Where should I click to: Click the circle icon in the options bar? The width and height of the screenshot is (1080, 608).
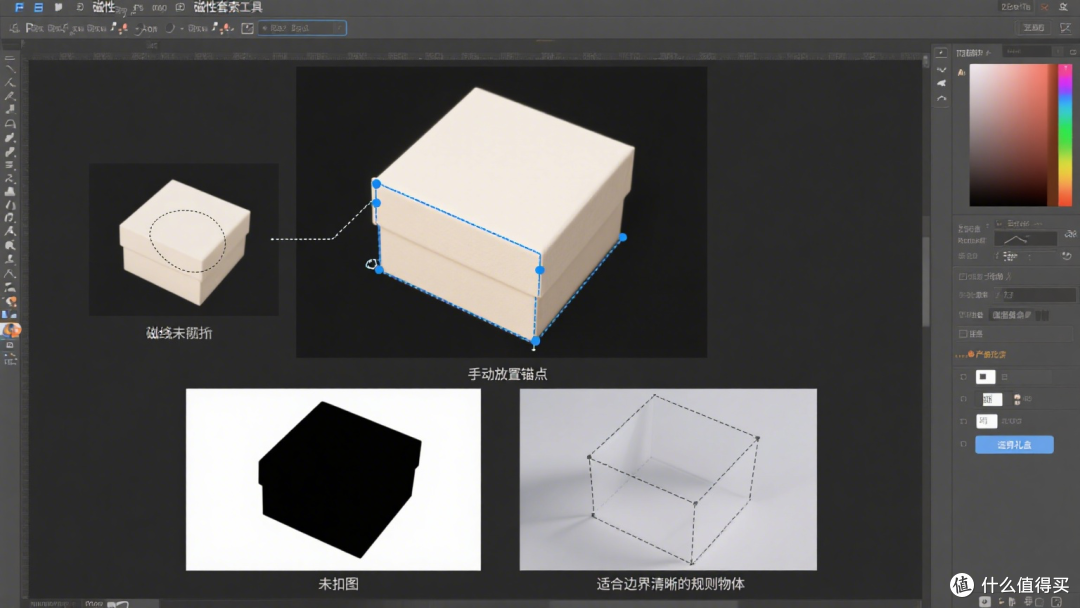[170, 28]
